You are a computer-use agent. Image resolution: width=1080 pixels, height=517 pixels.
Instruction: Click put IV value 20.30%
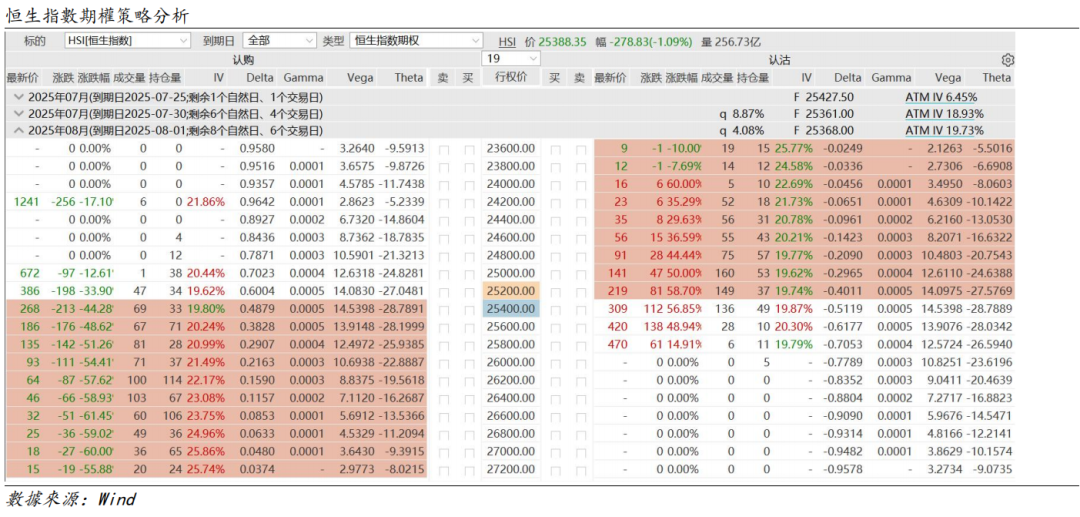[793, 327]
